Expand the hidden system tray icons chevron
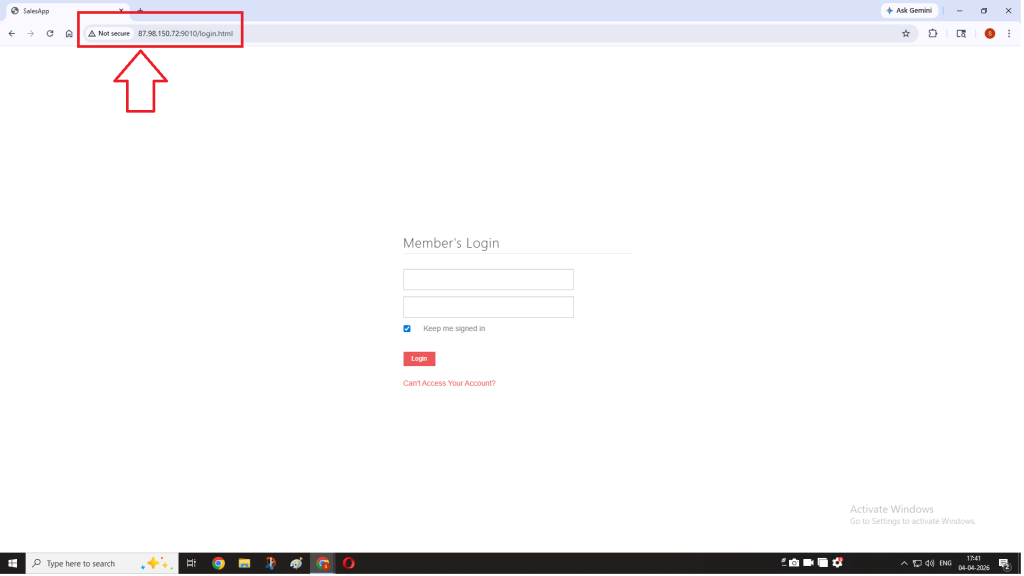1024x576 pixels. (904, 563)
